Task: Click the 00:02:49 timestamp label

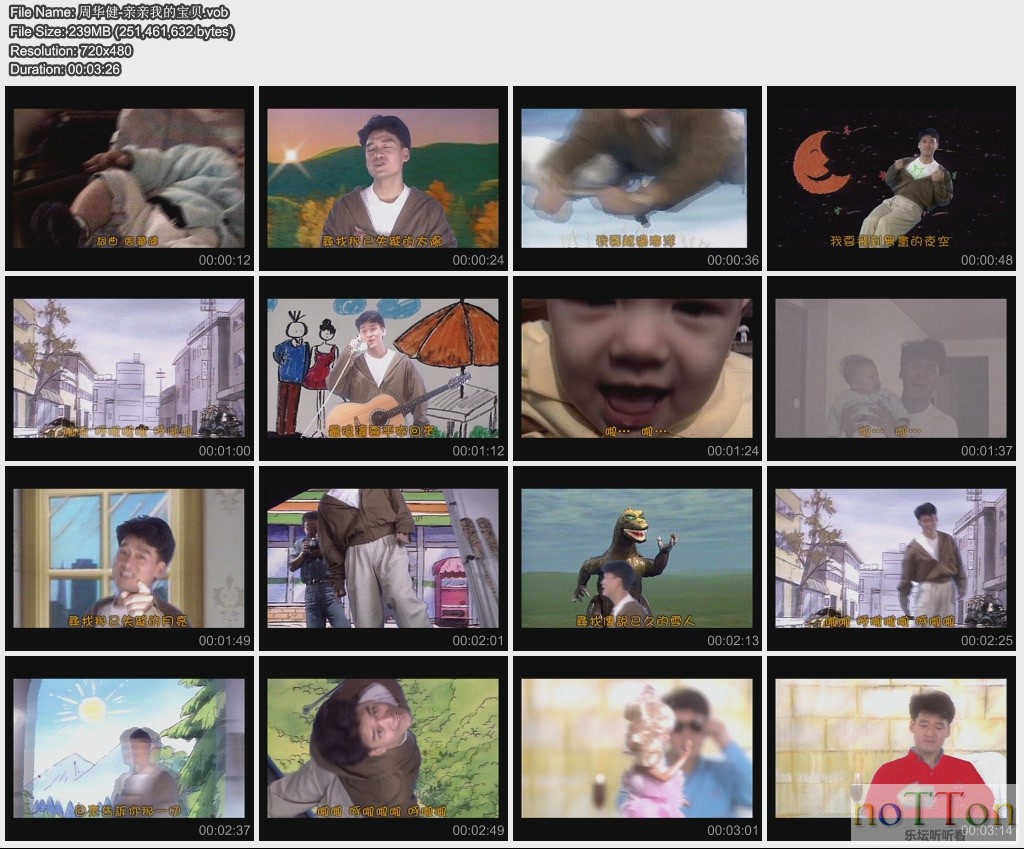Action: pos(479,831)
